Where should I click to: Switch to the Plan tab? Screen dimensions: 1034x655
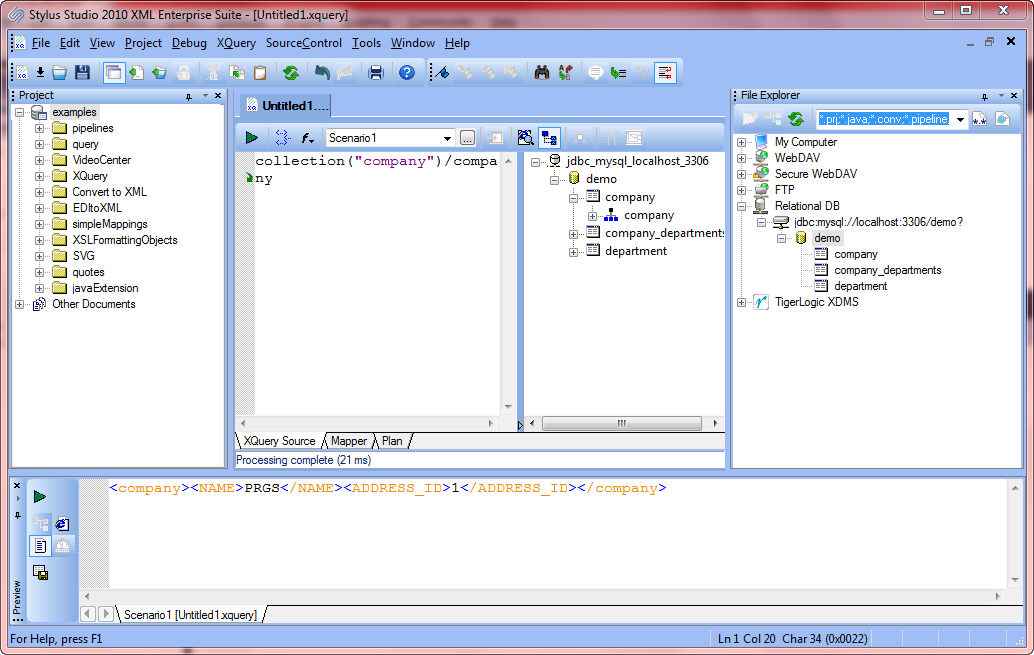click(392, 441)
